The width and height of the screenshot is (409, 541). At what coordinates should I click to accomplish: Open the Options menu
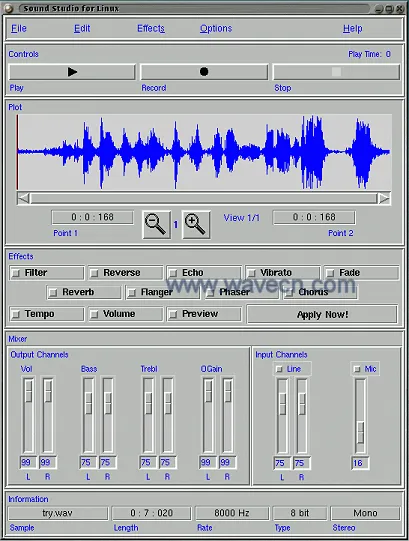click(216, 29)
